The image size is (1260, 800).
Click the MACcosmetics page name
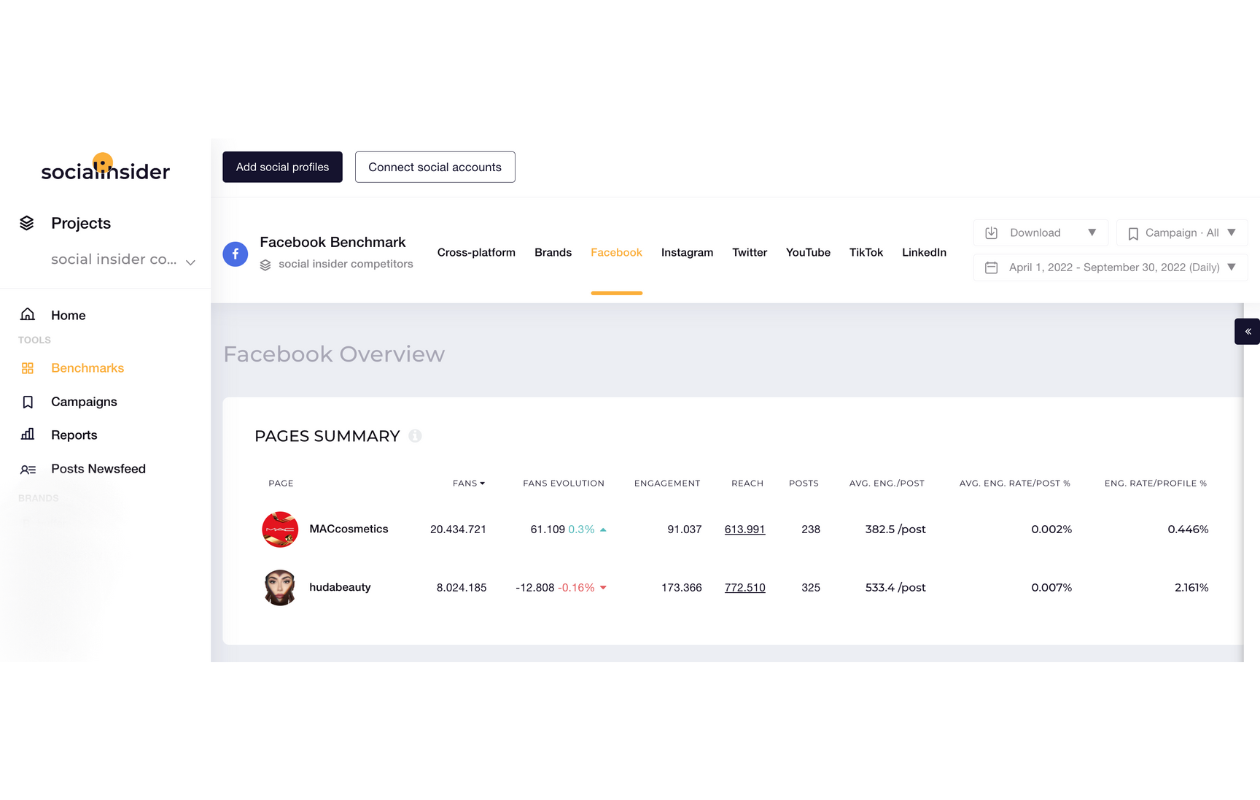(x=349, y=529)
